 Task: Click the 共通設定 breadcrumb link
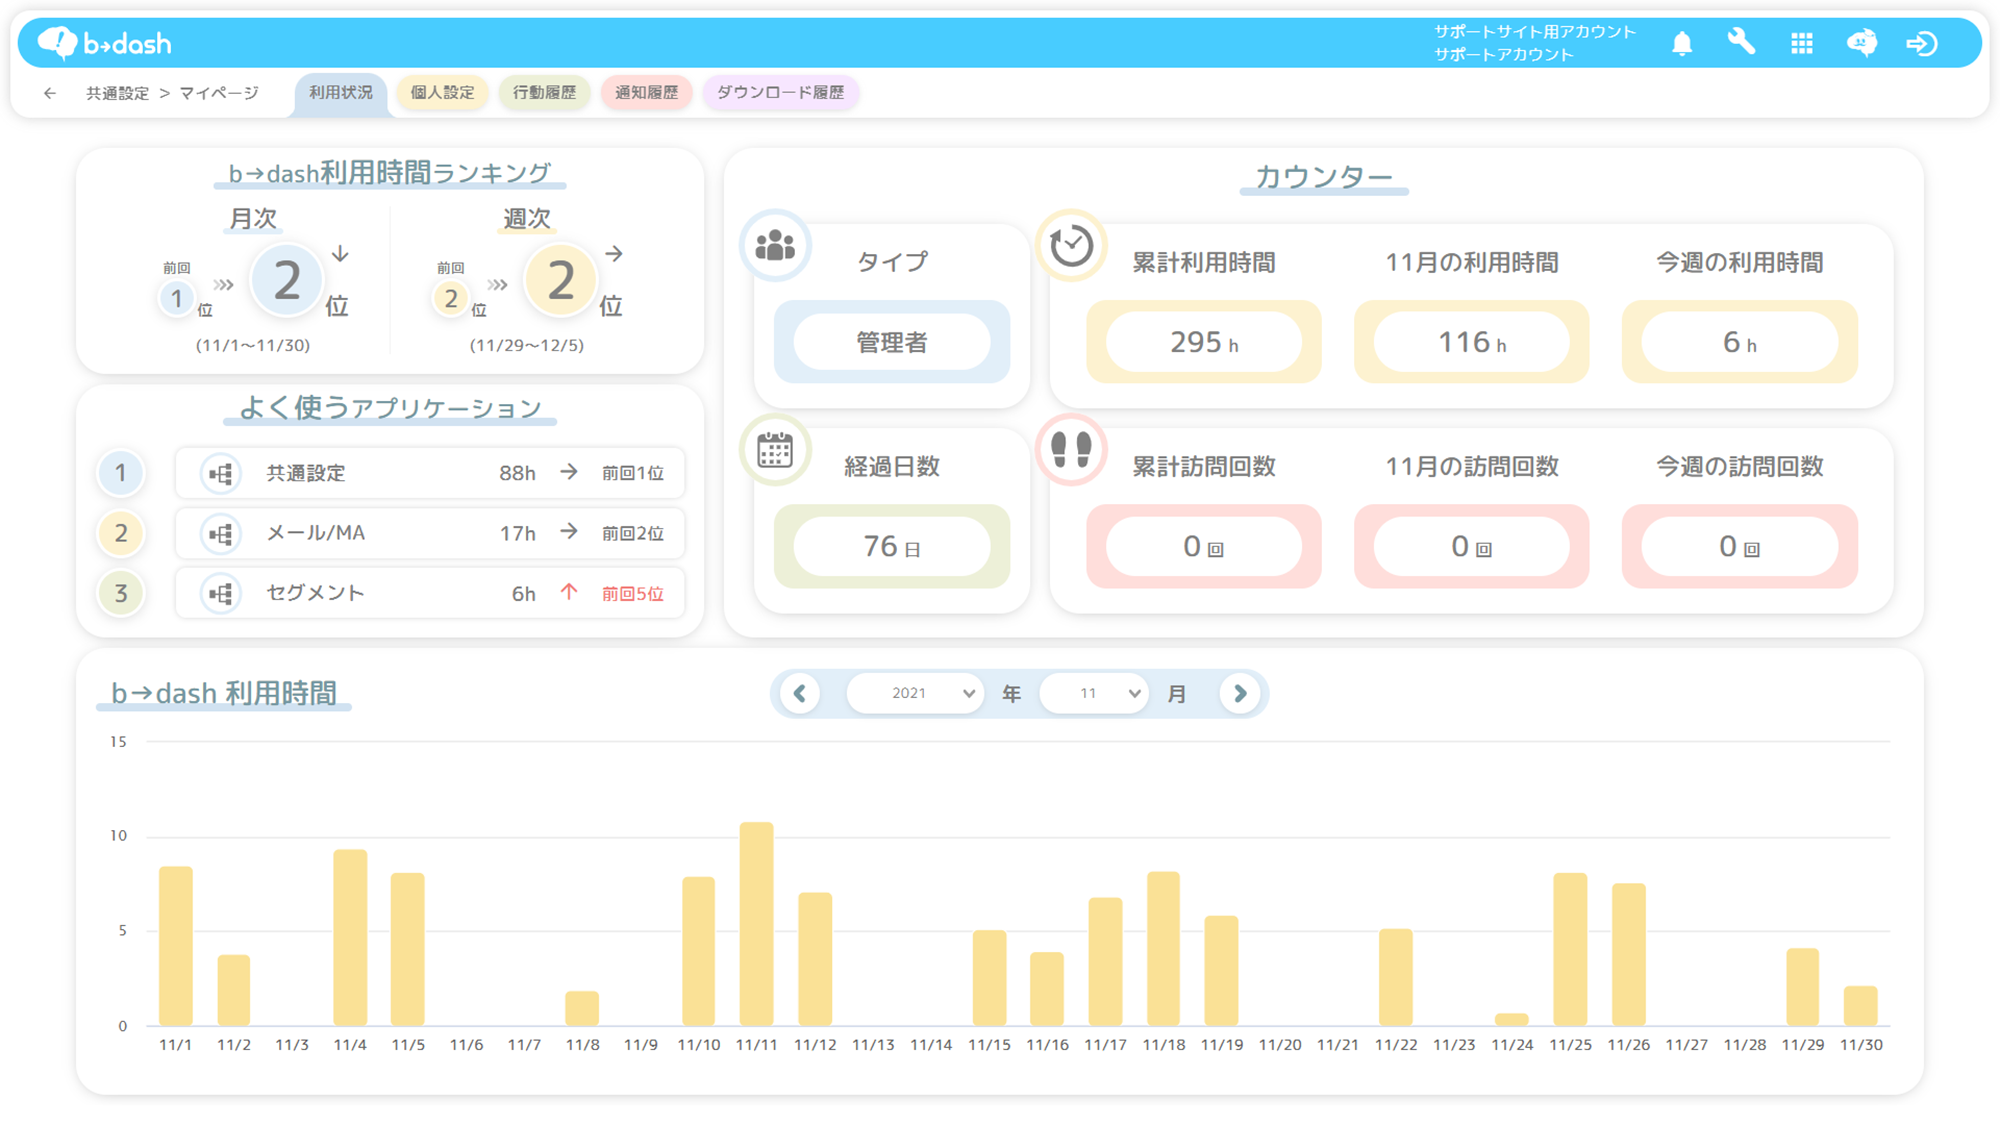(x=117, y=93)
